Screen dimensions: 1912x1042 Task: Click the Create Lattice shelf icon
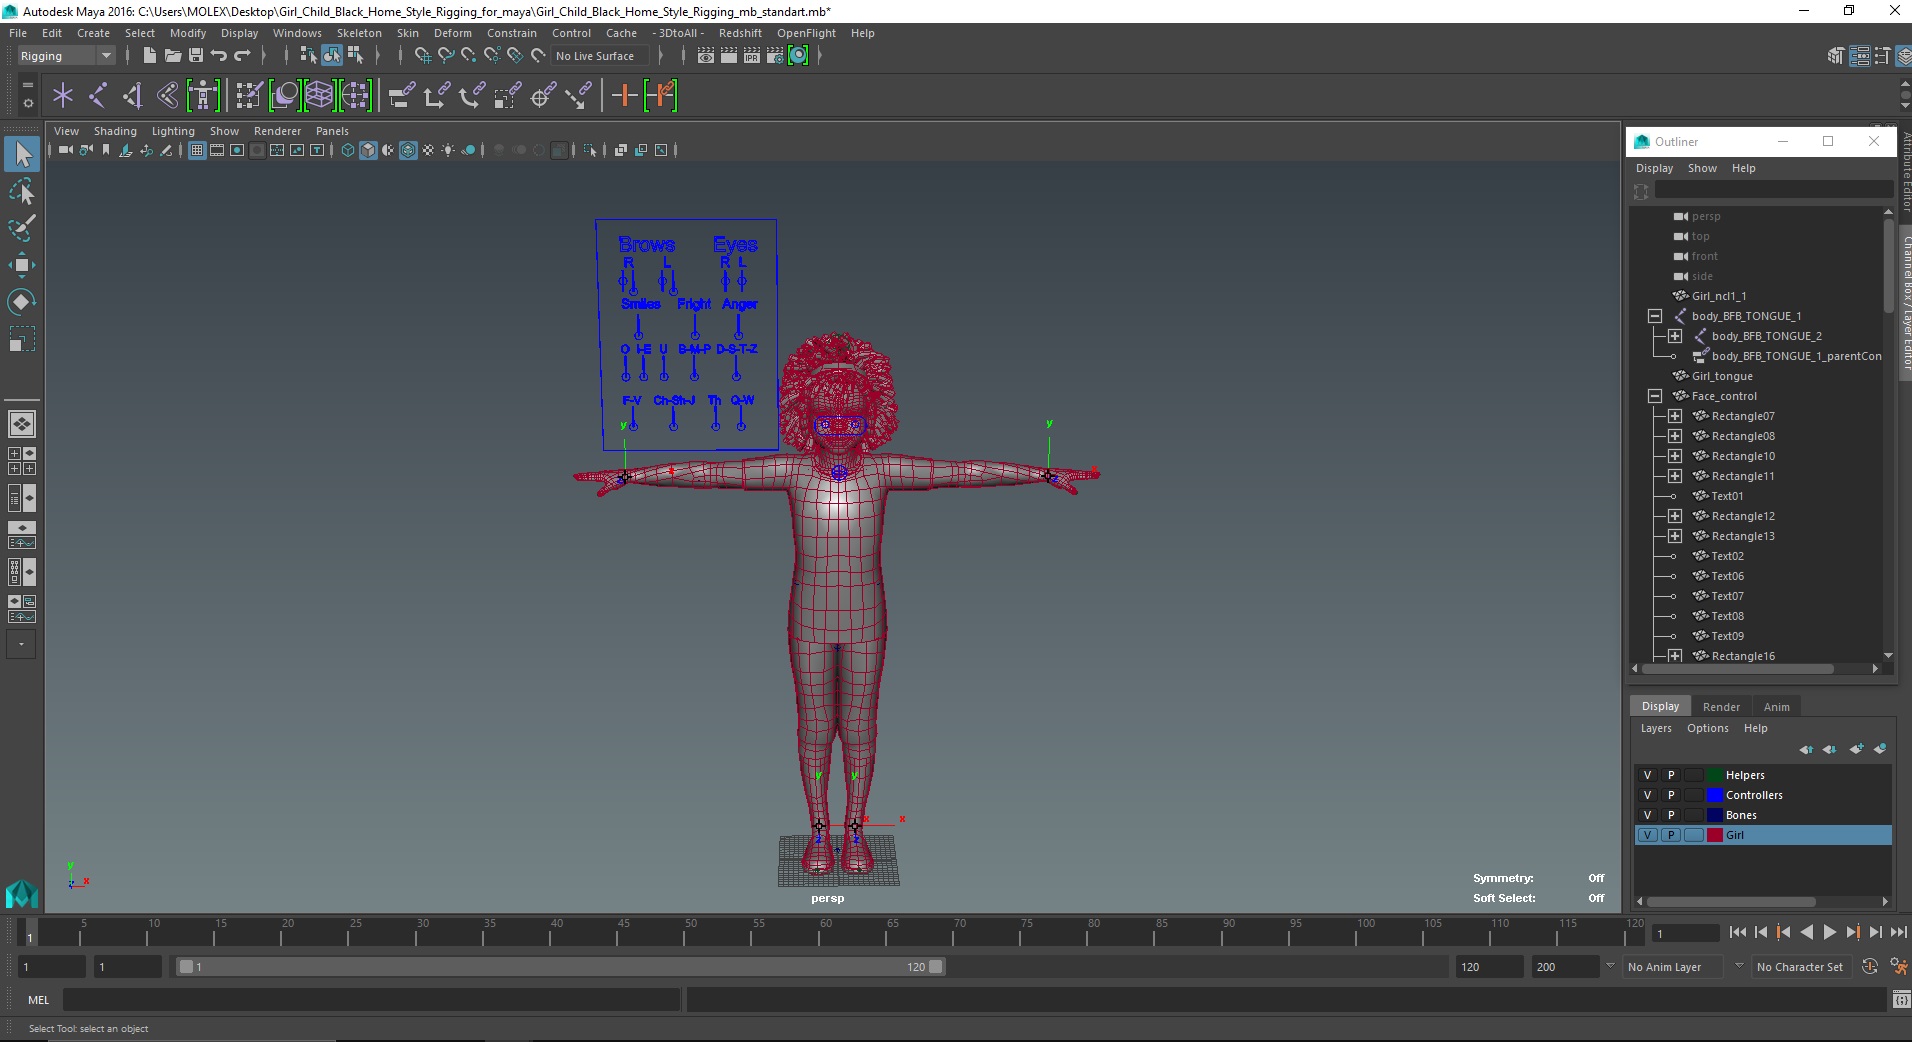click(x=319, y=96)
